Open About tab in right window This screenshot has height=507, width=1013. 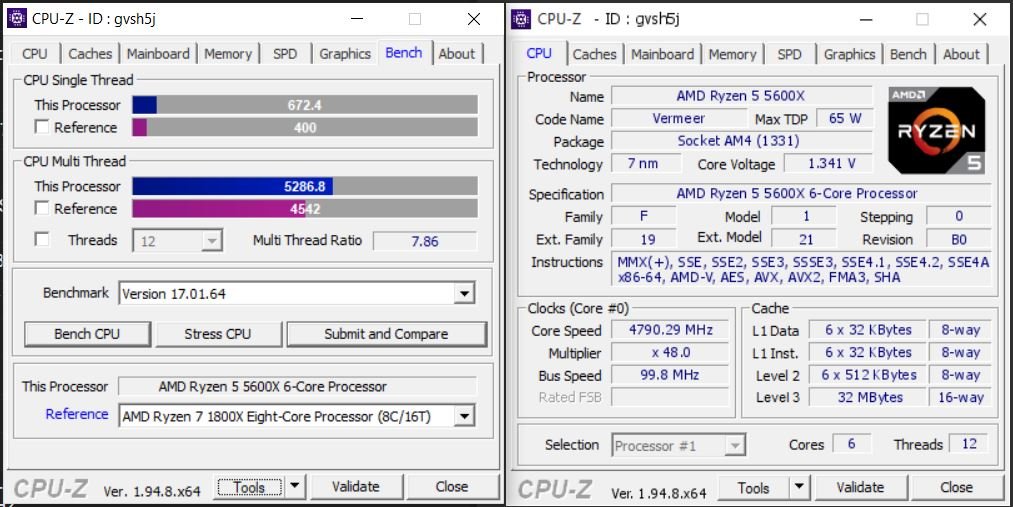click(961, 54)
